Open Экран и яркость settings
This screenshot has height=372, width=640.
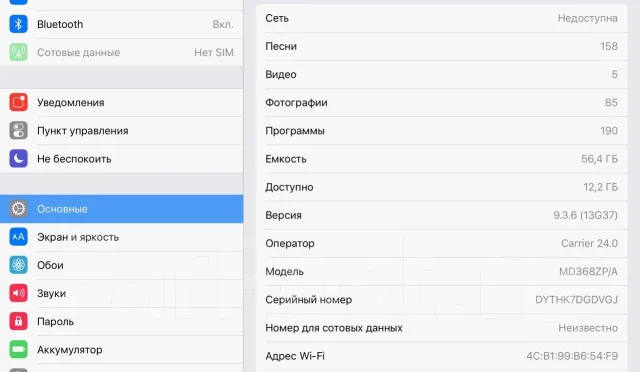click(122, 237)
